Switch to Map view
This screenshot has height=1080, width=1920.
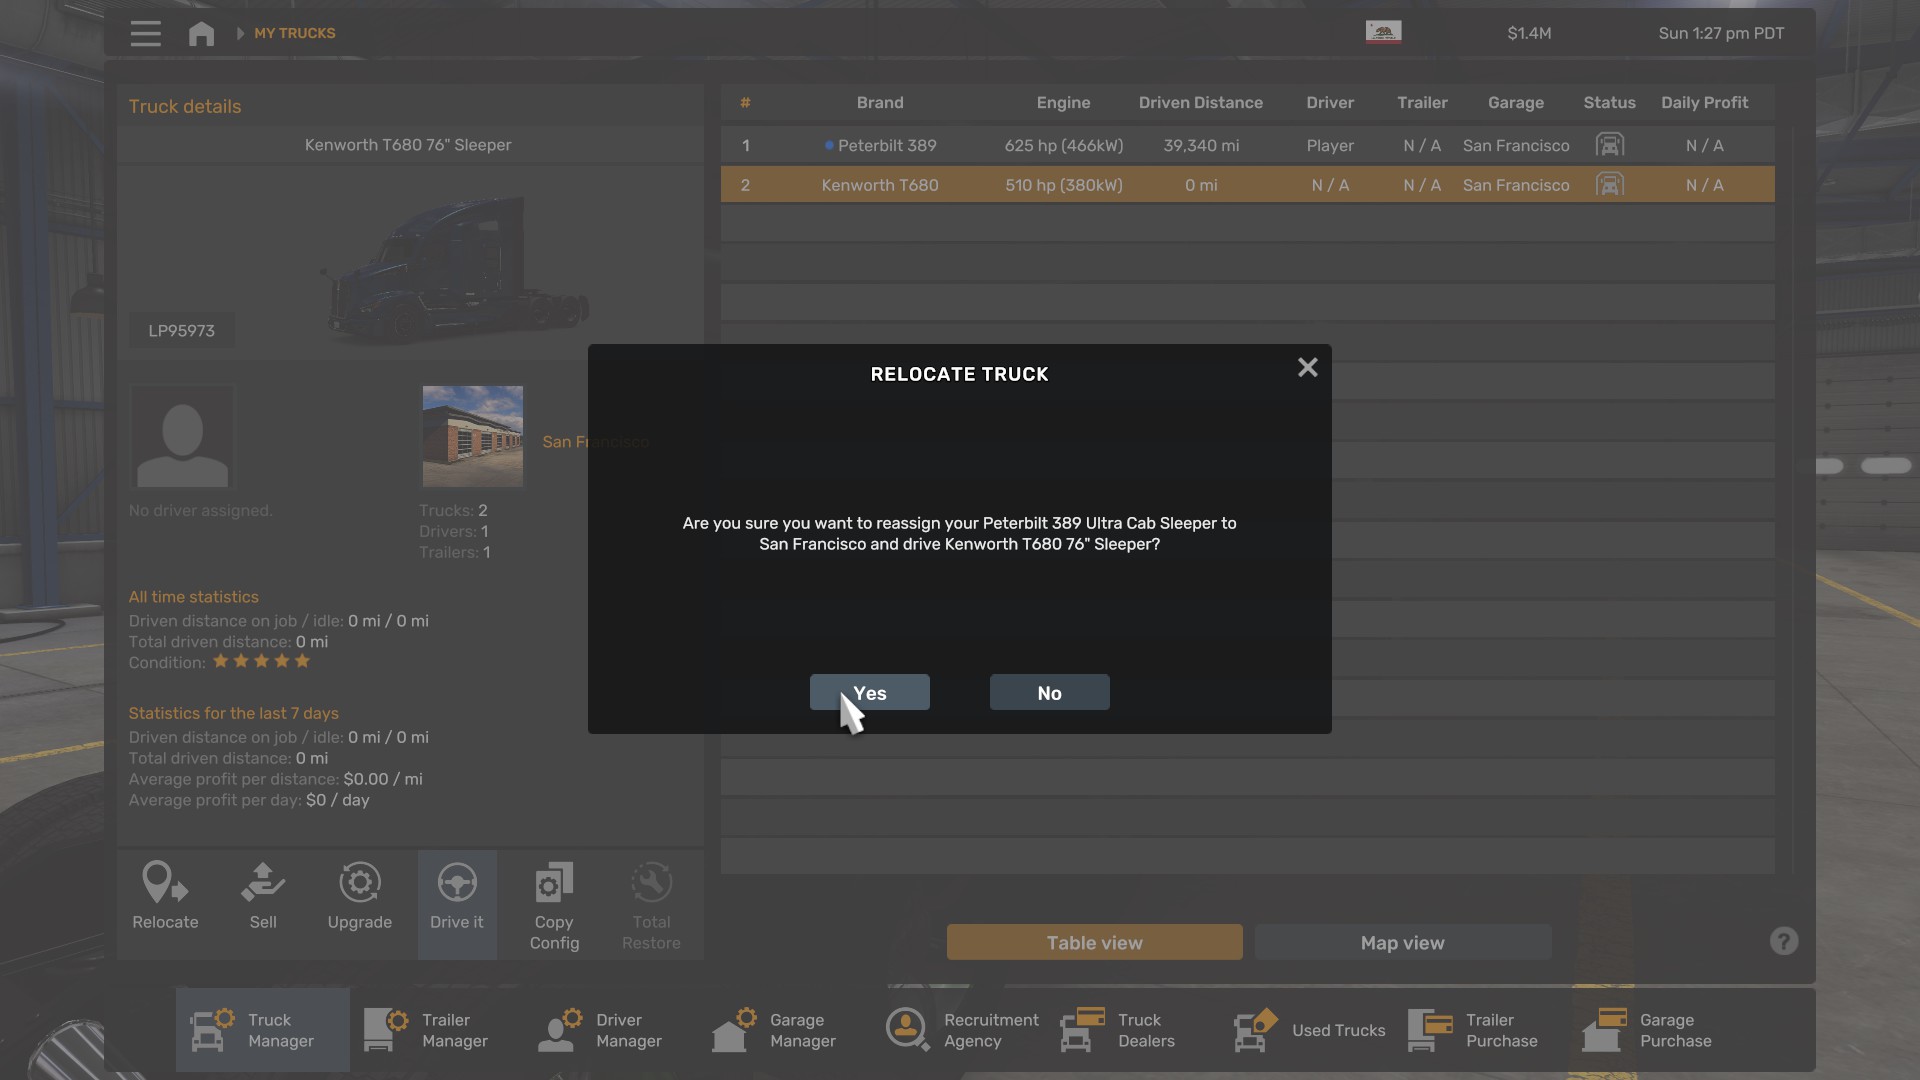[x=1403, y=942]
